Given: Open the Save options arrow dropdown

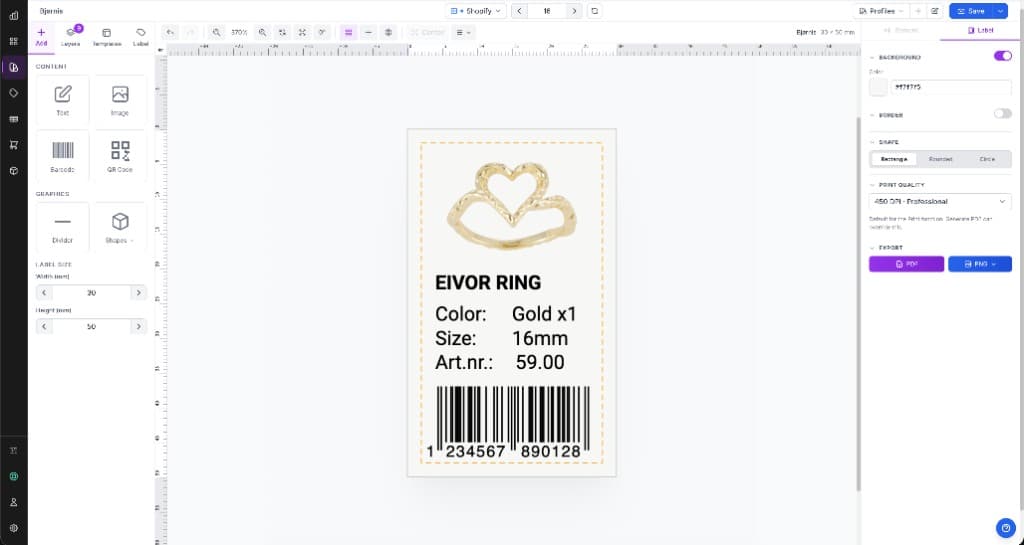Looking at the screenshot, I should coord(1000,11).
